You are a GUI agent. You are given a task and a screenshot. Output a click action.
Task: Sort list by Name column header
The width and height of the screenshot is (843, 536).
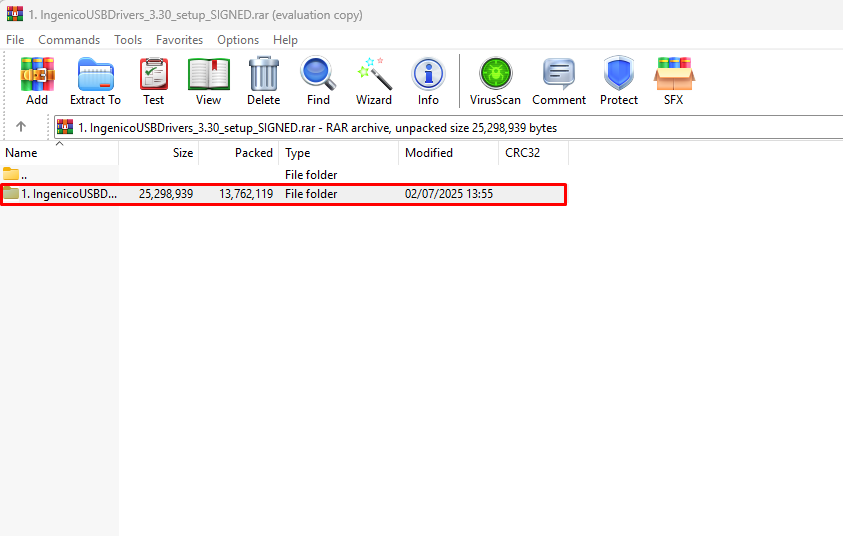pyautogui.click(x=22, y=153)
